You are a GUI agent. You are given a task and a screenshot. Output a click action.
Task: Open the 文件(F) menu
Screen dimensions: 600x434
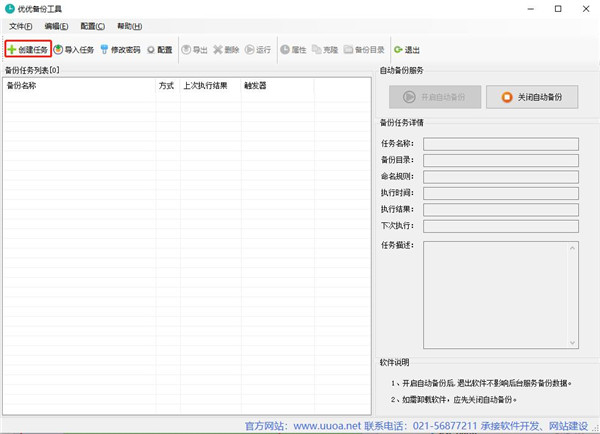tap(20, 26)
